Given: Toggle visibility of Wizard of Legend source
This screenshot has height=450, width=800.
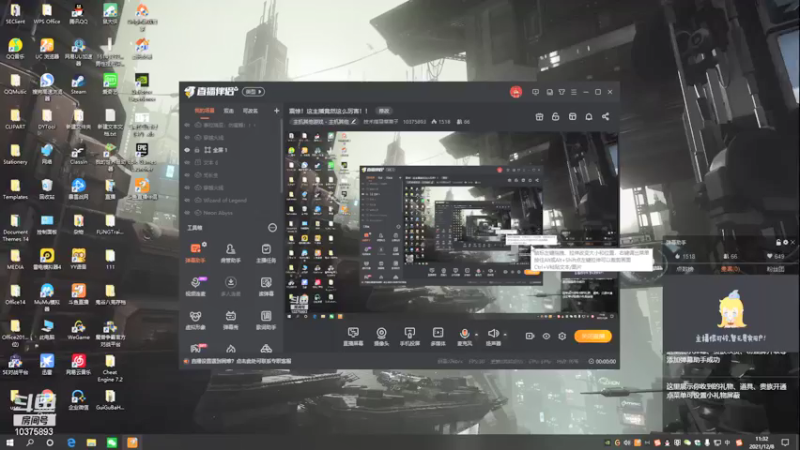Looking at the screenshot, I should (187, 201).
